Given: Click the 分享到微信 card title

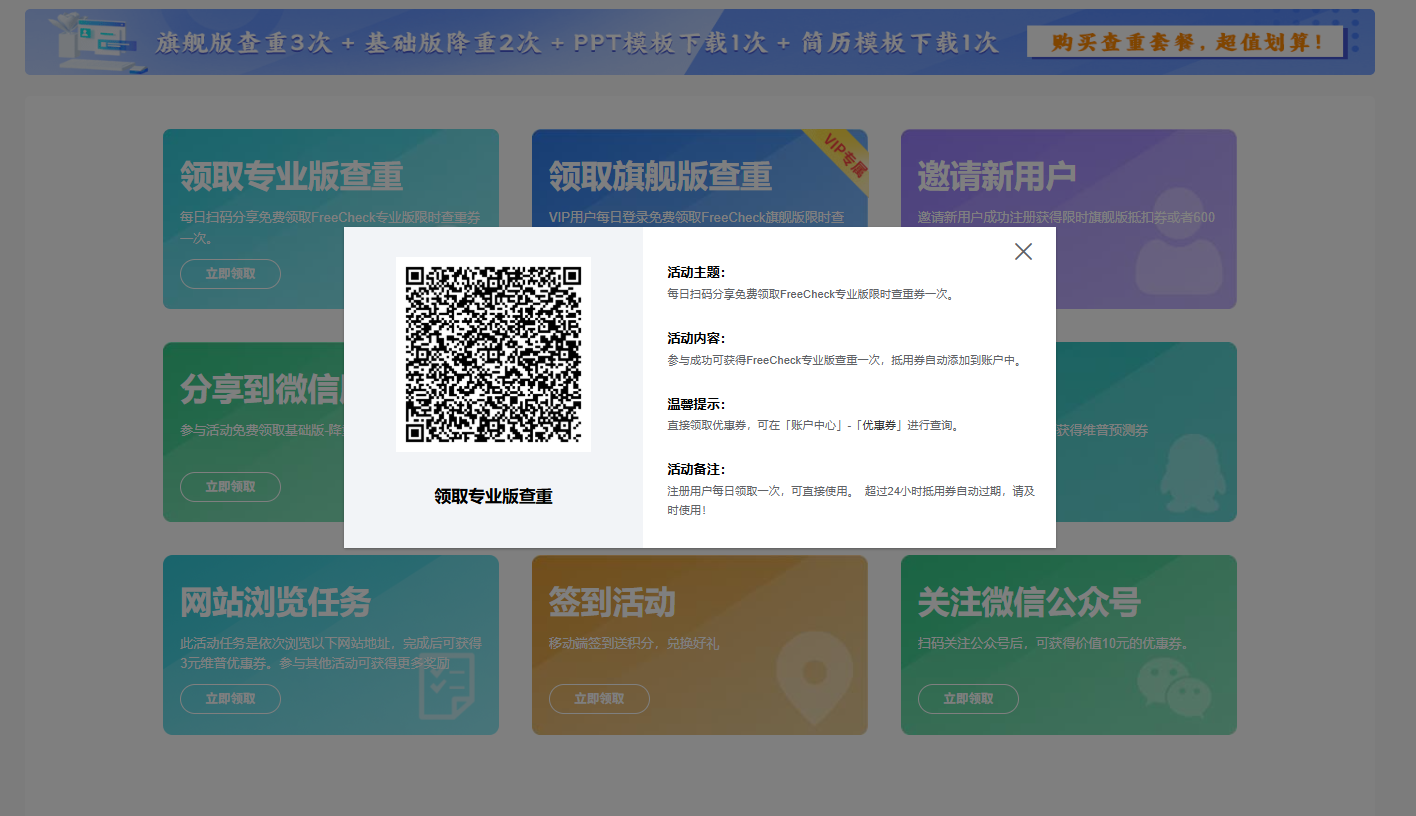Looking at the screenshot, I should point(262,390).
